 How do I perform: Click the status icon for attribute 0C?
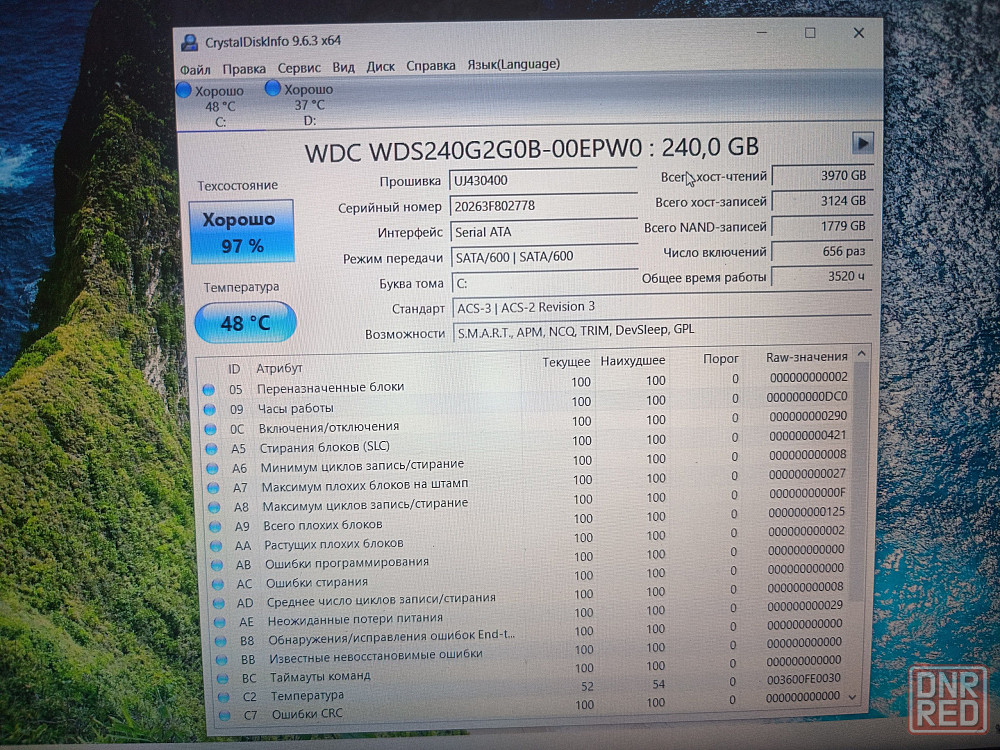(x=210, y=429)
